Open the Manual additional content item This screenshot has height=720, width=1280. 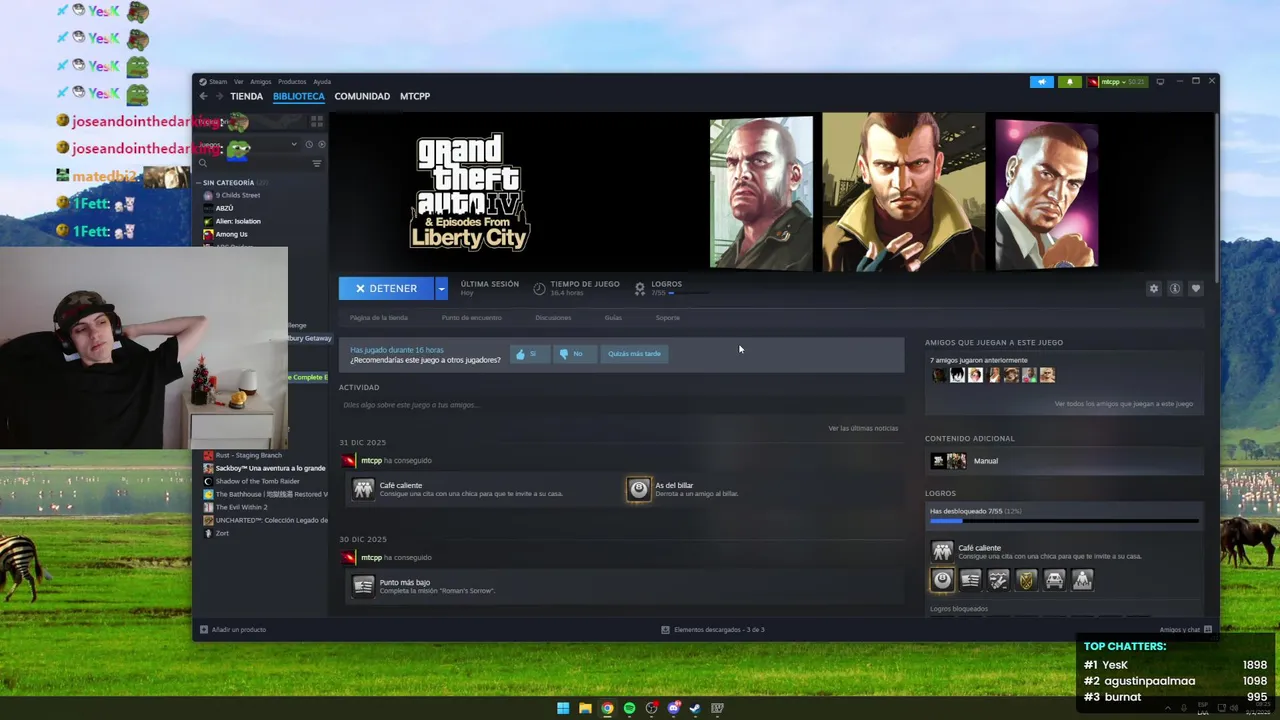(x=1064, y=461)
